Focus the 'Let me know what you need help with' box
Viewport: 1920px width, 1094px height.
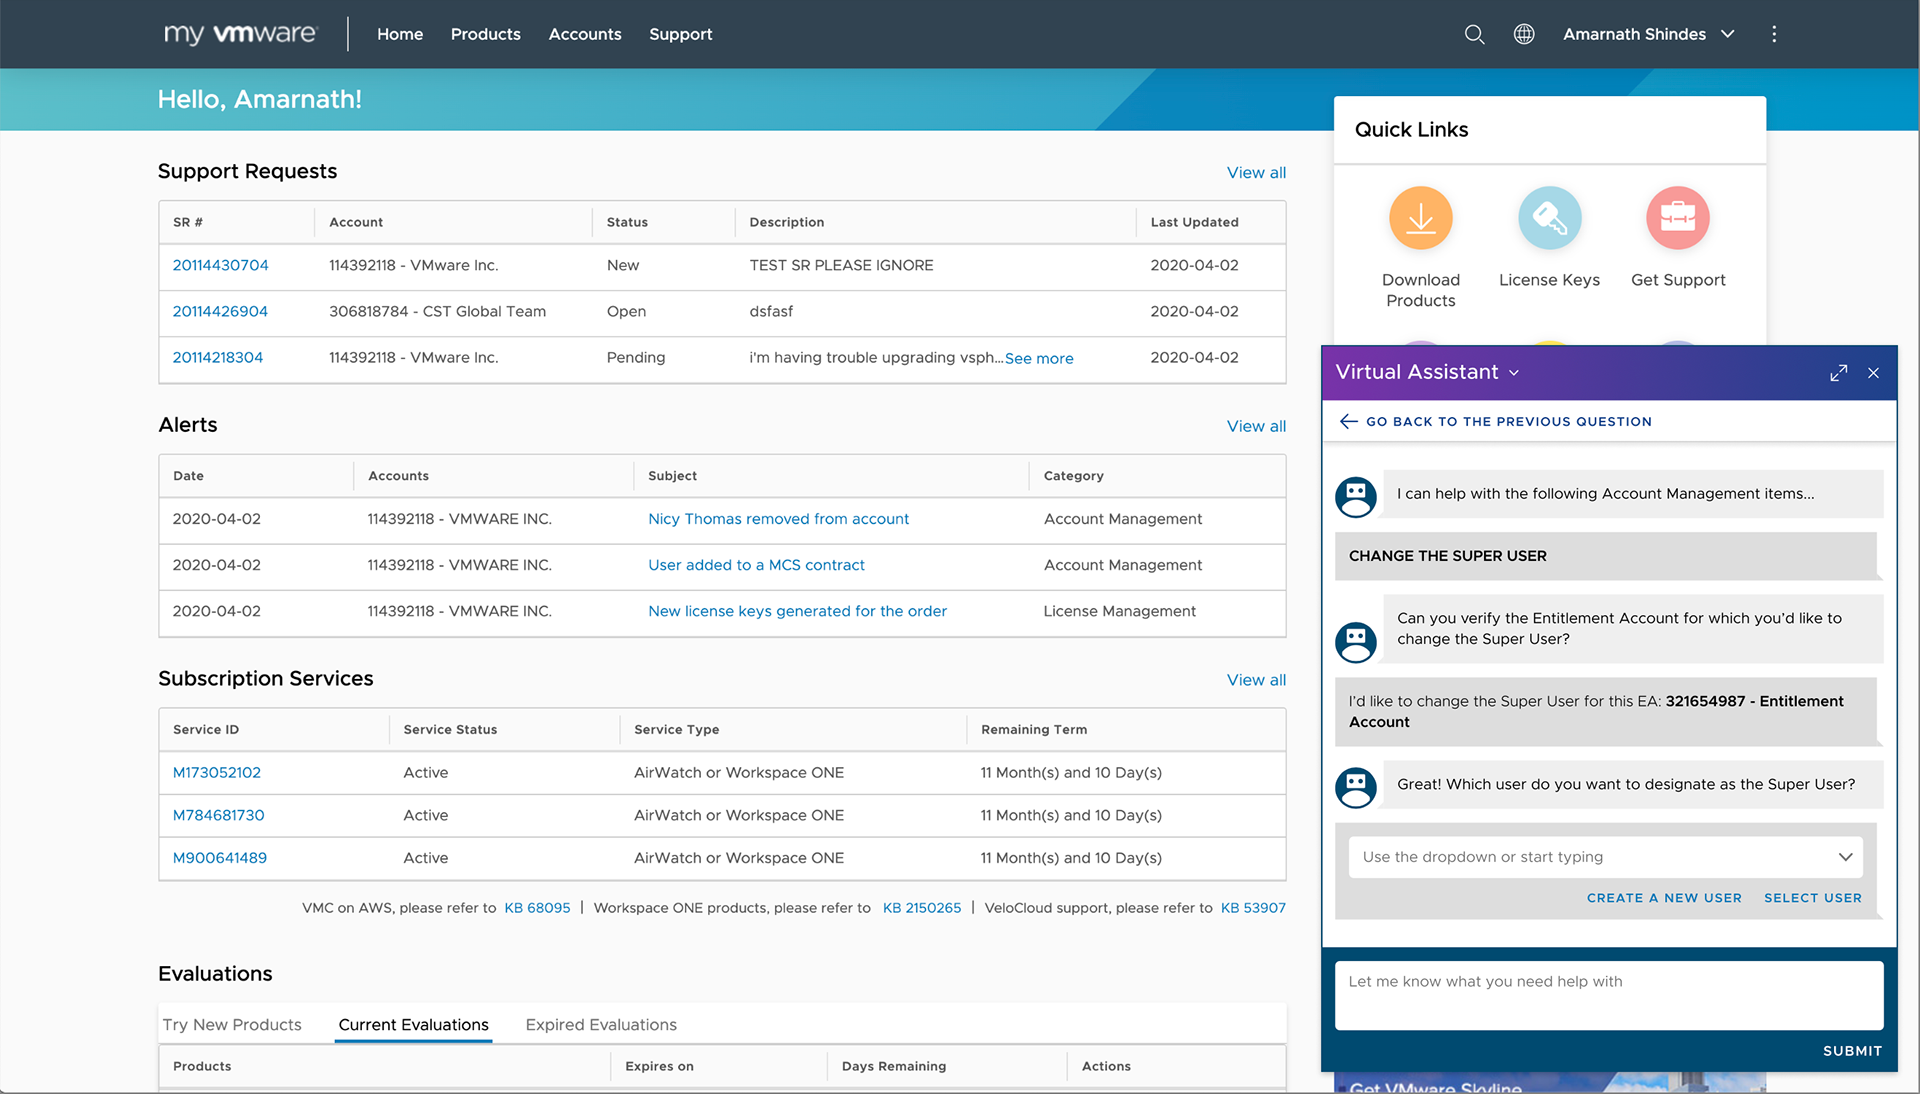pyautogui.click(x=1609, y=995)
